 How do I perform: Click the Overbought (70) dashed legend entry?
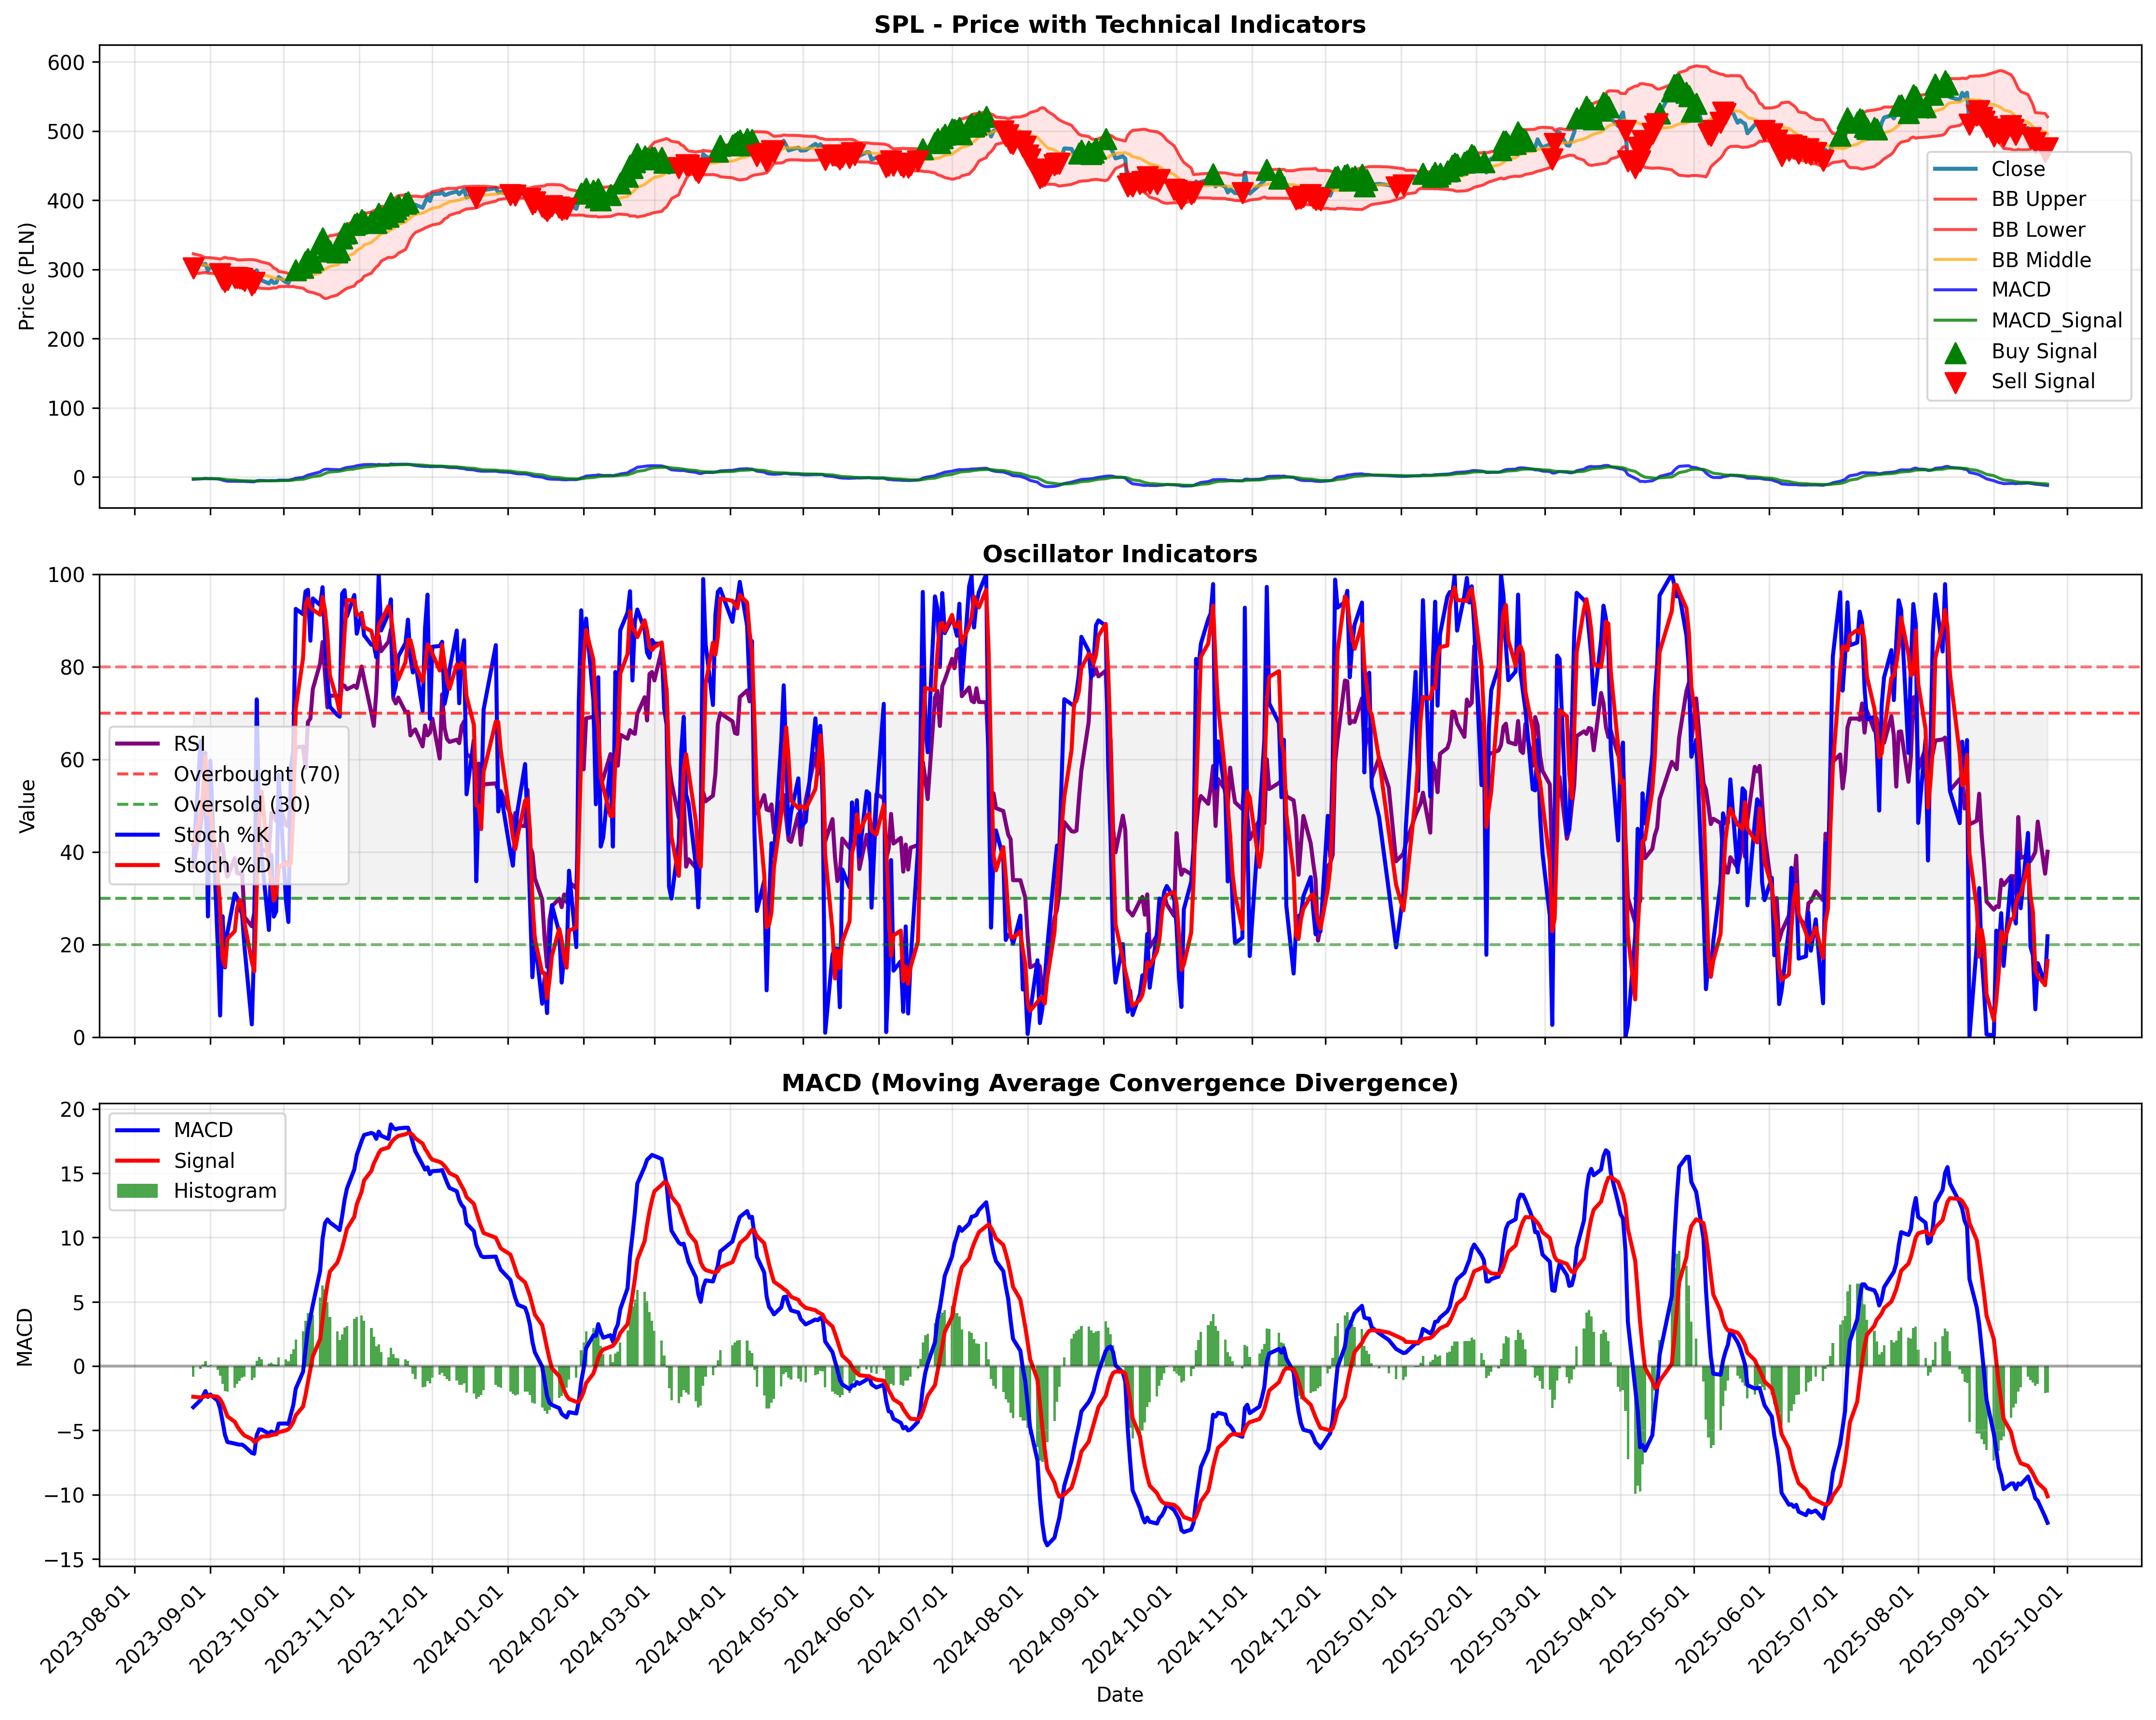pos(228,774)
